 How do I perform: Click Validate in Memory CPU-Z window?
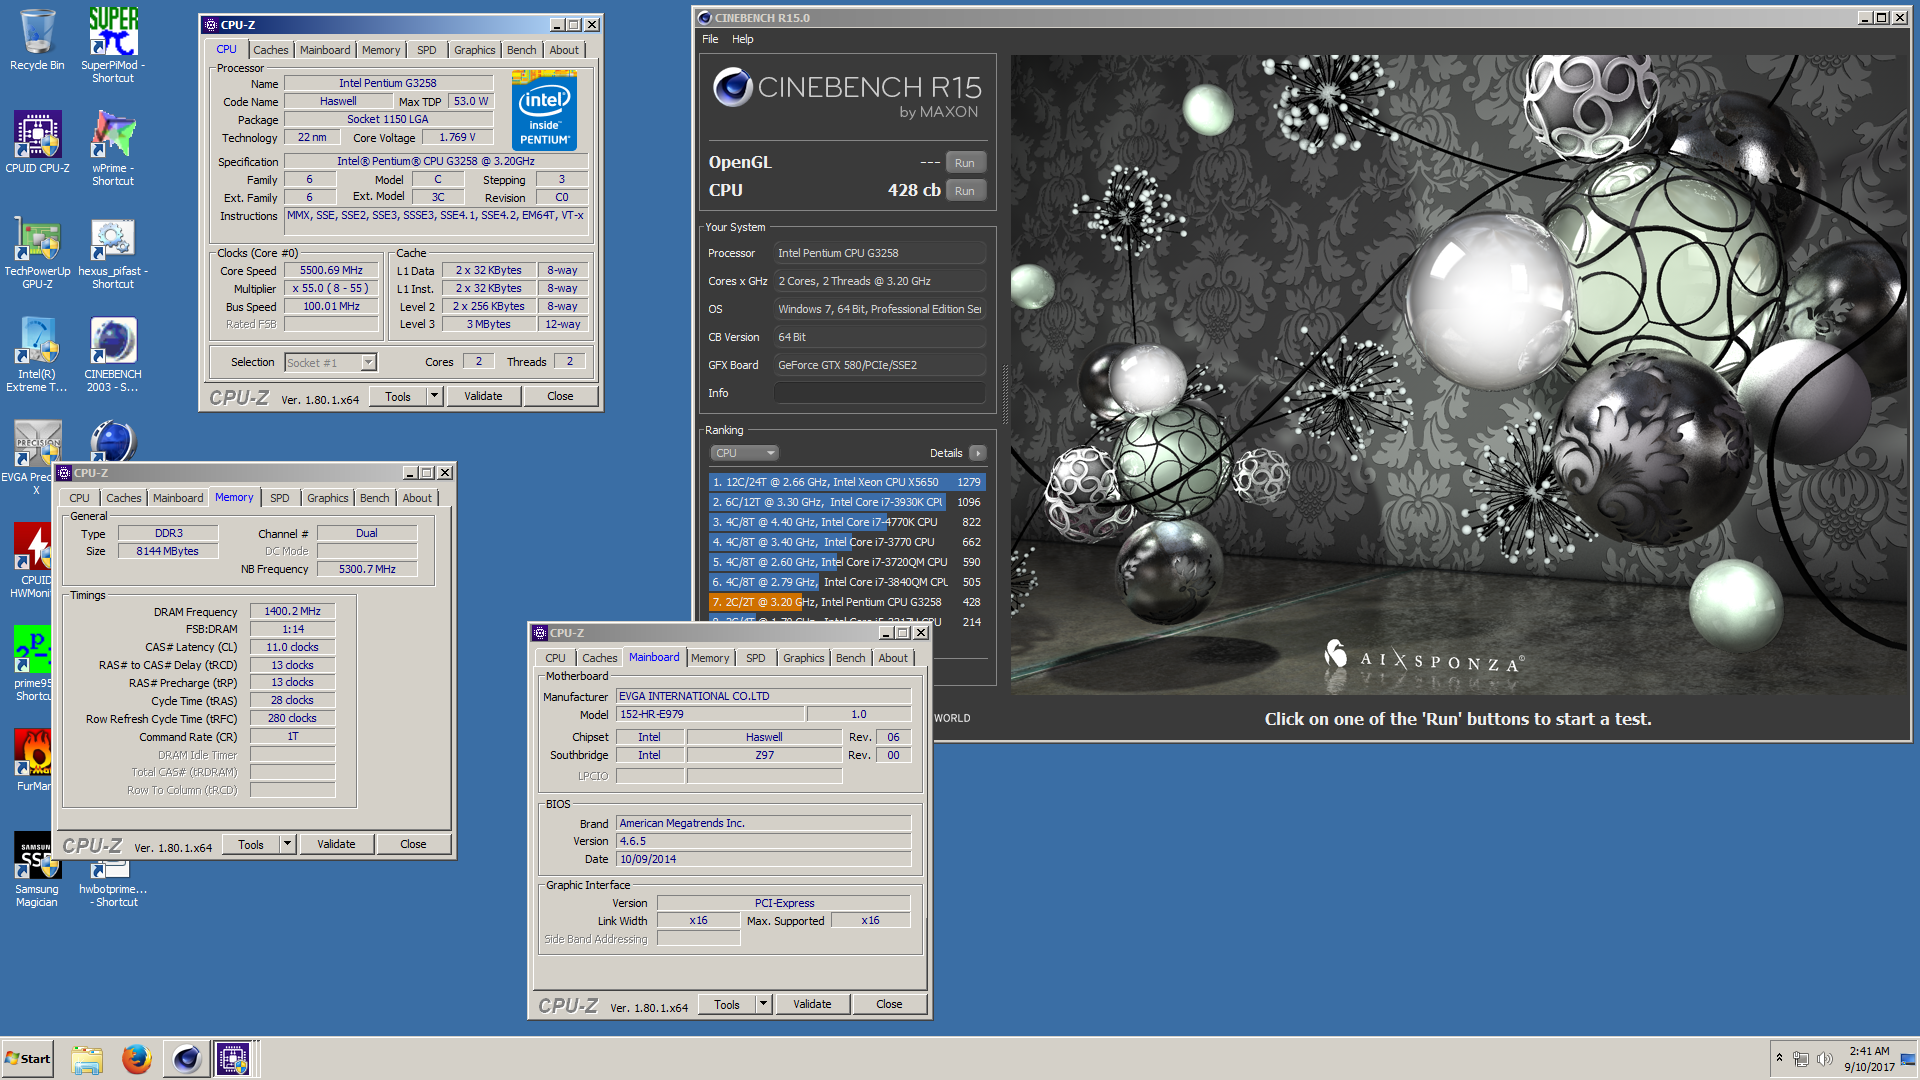coord(336,844)
